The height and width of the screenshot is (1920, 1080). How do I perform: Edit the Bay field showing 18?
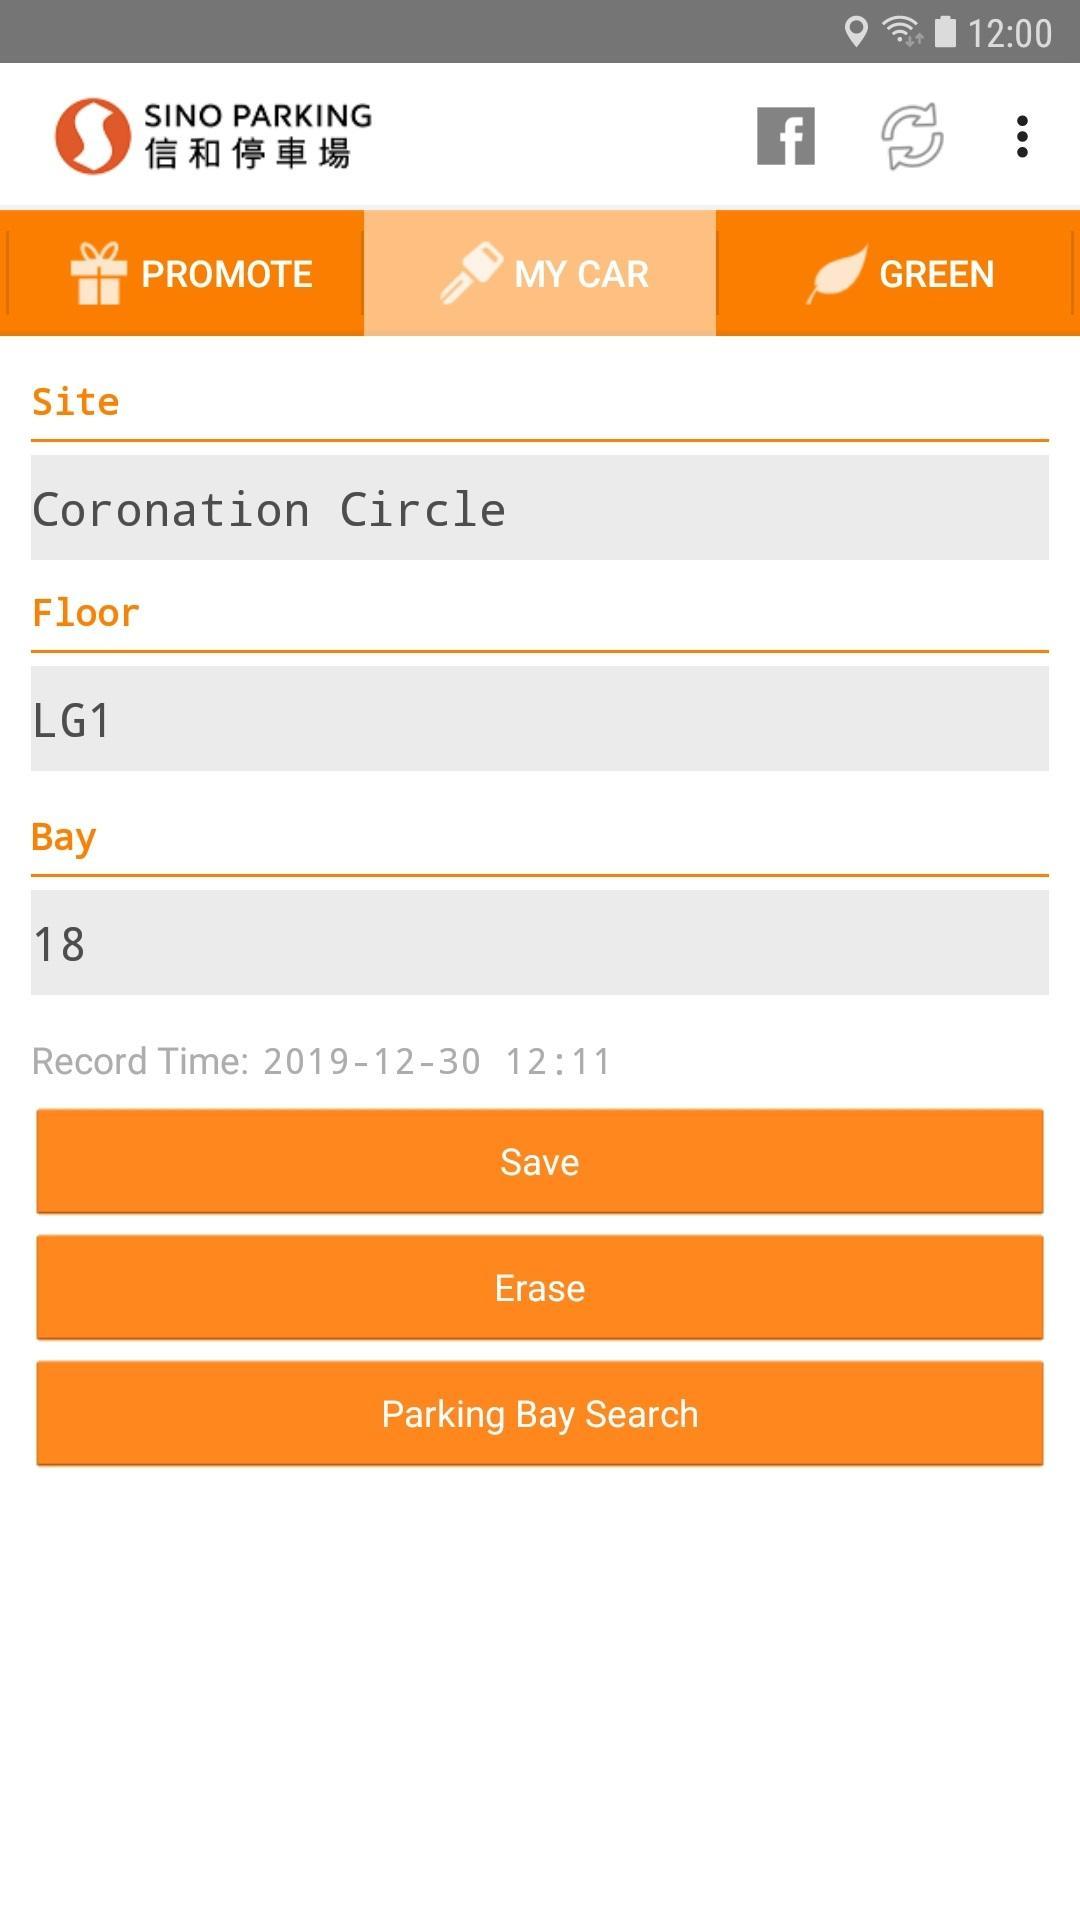pos(540,943)
